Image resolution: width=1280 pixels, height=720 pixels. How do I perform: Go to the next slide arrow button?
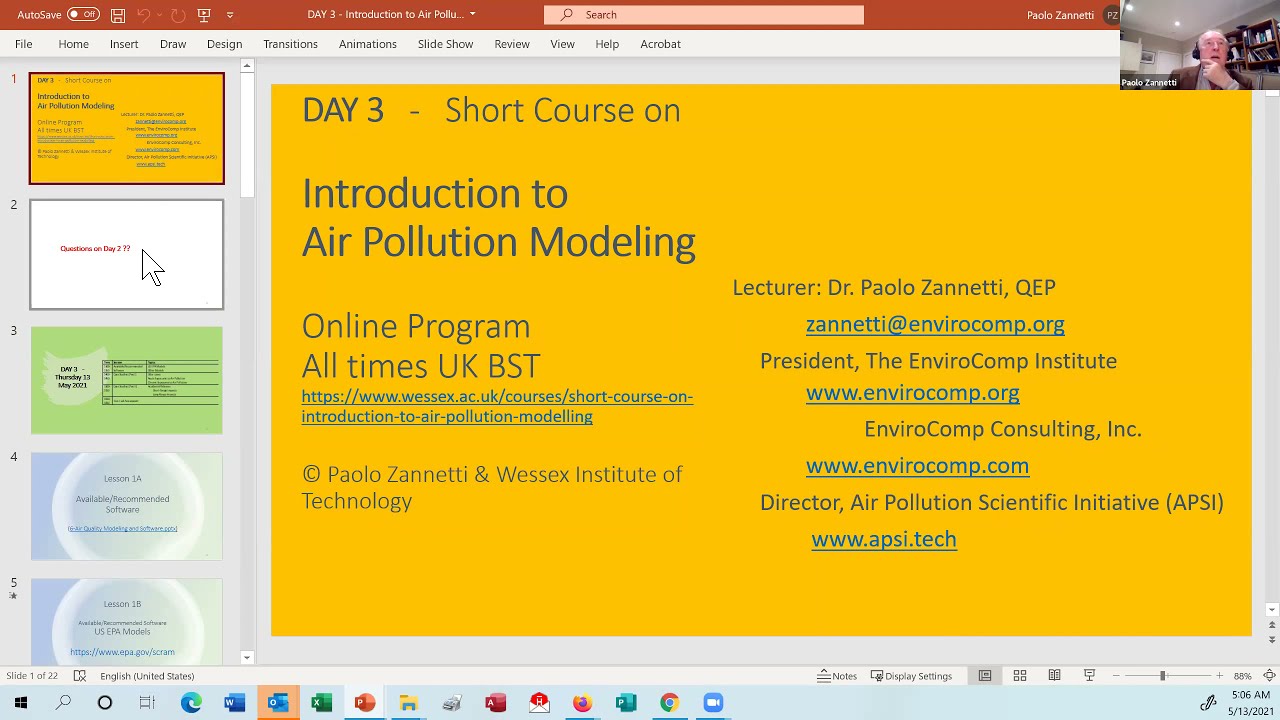coord(1272,640)
